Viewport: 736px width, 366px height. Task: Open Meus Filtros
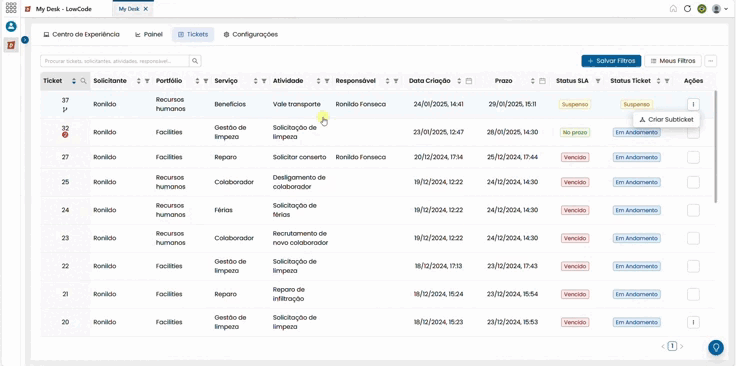tap(673, 61)
